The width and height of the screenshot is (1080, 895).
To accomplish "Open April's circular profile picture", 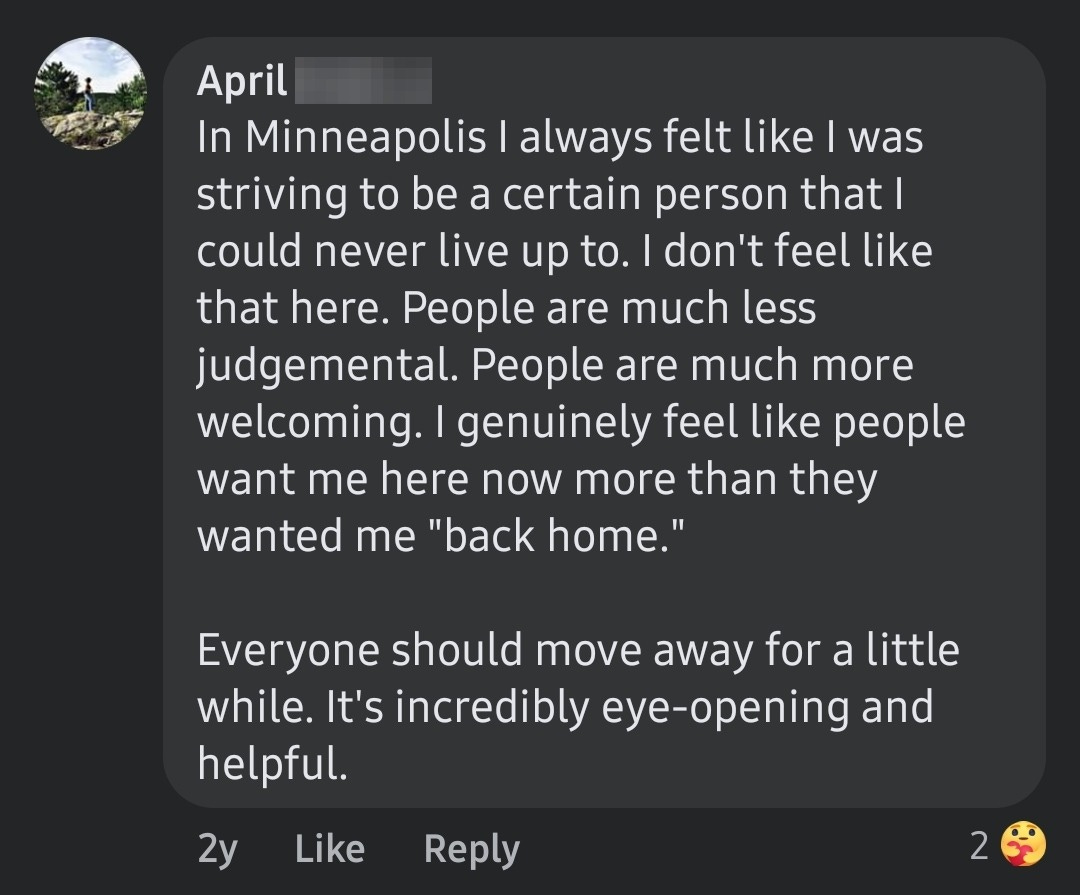I will (x=90, y=93).
